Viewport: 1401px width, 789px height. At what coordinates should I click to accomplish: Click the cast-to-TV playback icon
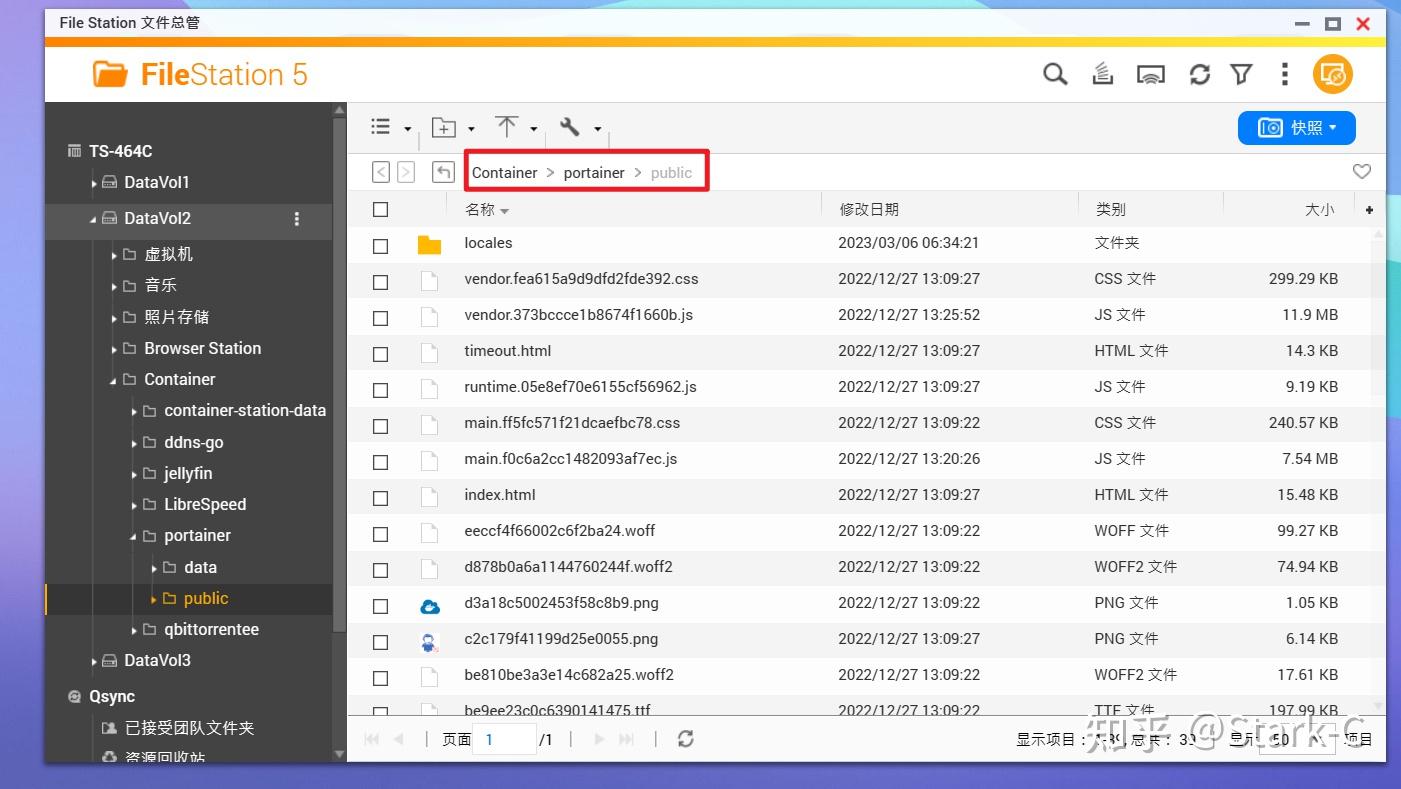1151,73
